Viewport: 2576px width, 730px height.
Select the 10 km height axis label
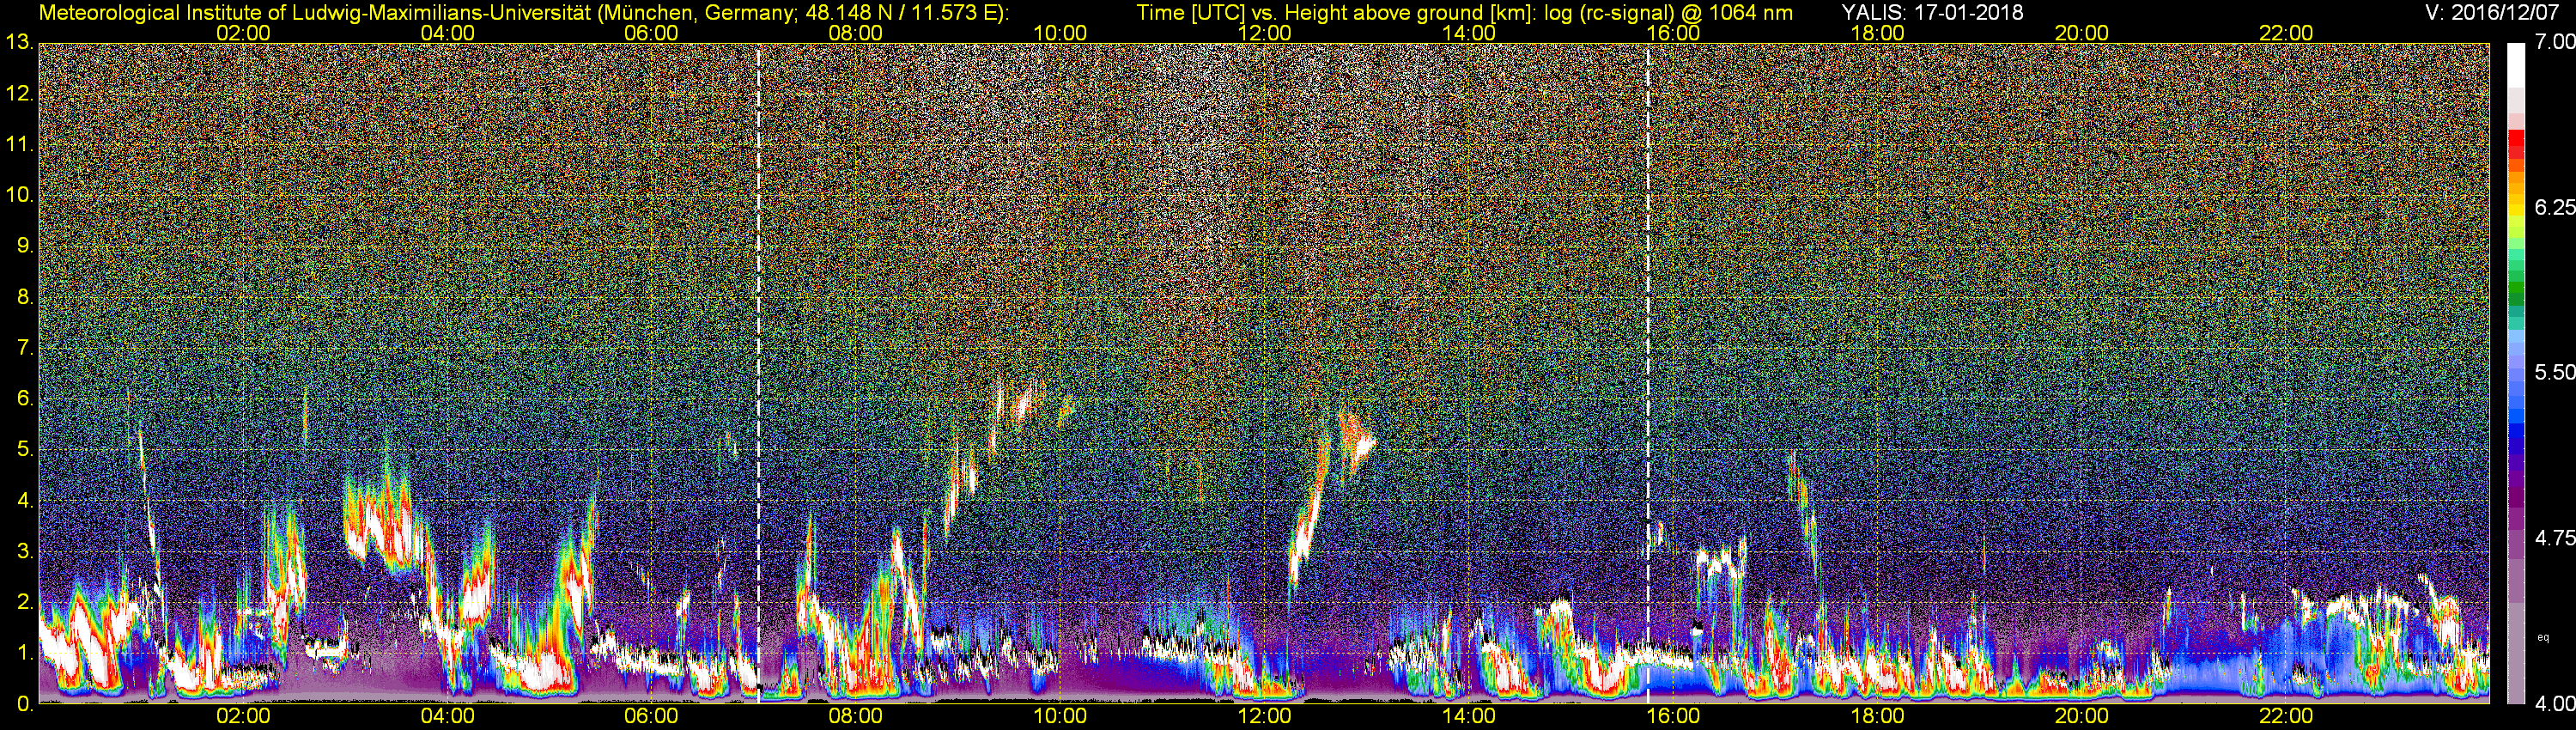click(19, 195)
